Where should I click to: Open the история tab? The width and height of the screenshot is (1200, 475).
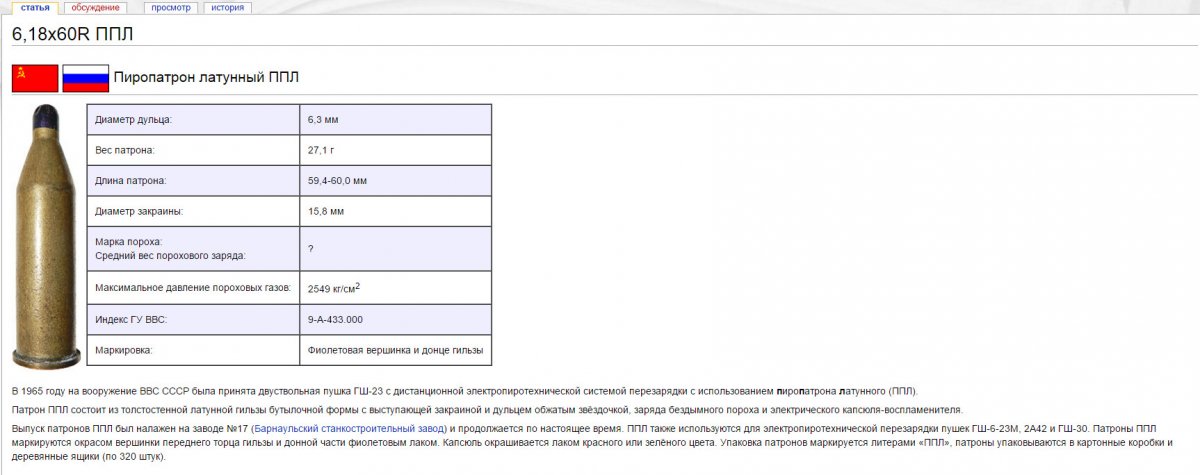[x=227, y=7]
